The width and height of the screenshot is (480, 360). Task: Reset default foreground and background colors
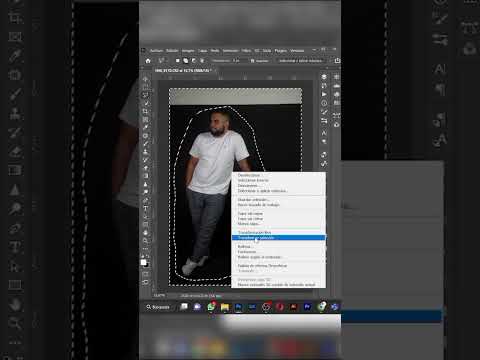pyautogui.click(x=143, y=257)
